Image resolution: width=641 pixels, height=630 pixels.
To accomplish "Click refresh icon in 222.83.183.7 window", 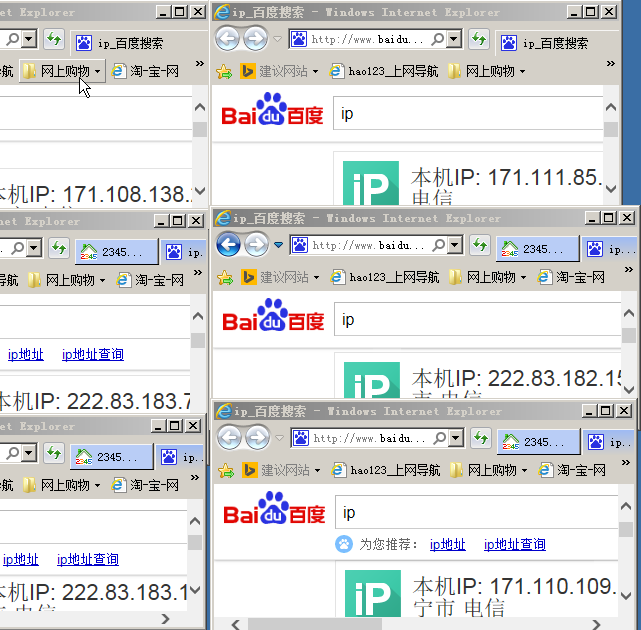I will click(59, 248).
